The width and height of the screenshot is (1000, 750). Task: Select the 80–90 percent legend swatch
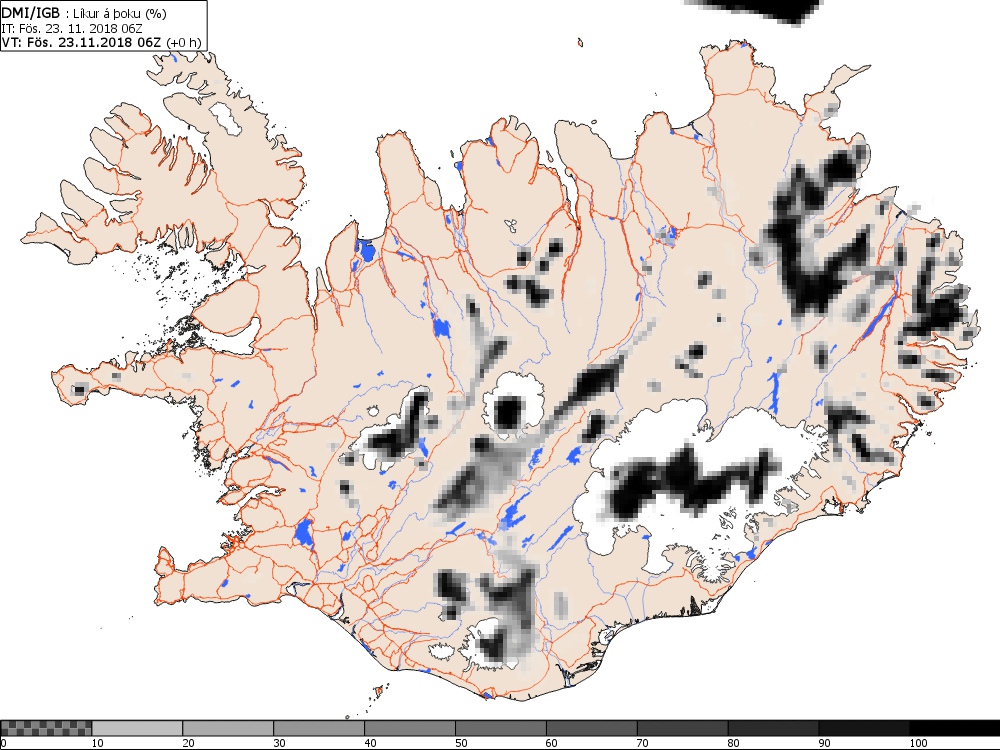click(x=774, y=728)
